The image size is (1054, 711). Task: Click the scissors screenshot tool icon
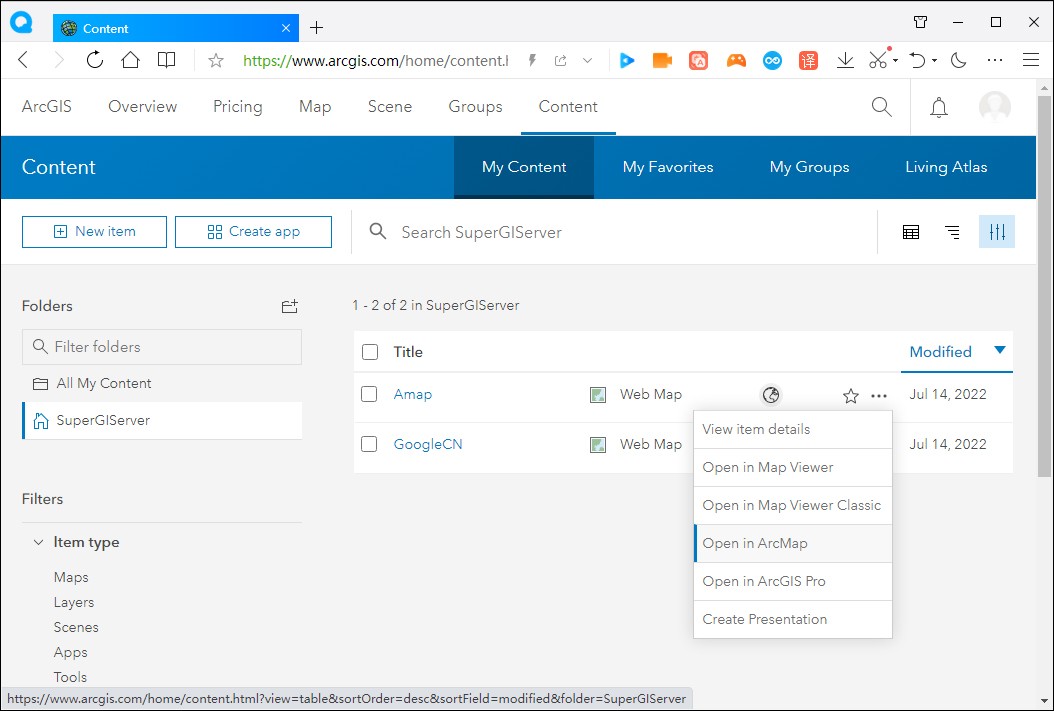pos(879,59)
